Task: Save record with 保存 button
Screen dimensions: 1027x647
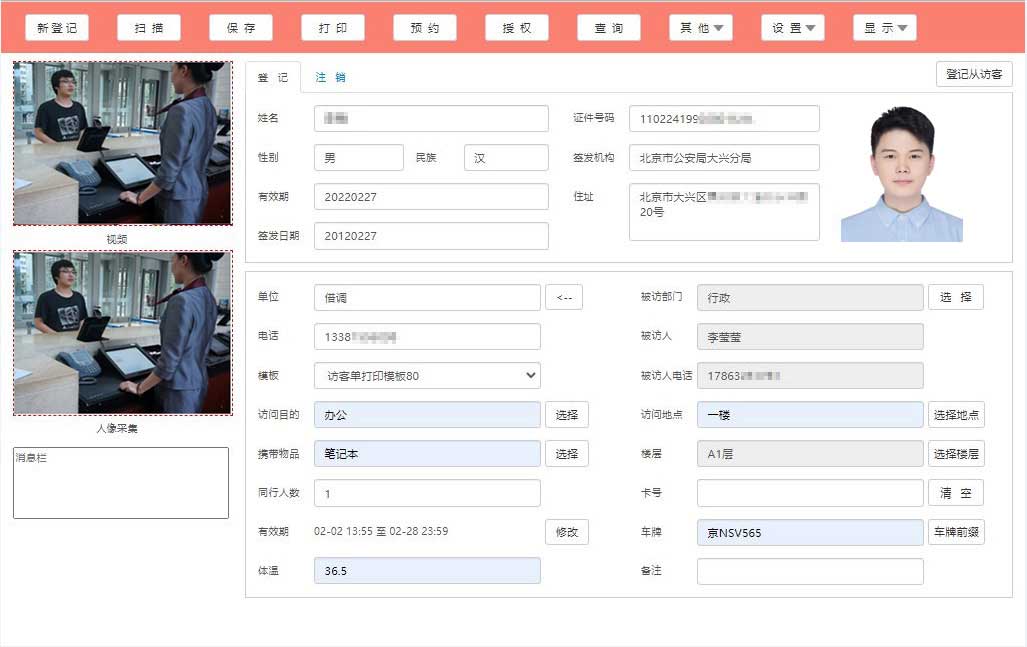Action: click(241, 28)
